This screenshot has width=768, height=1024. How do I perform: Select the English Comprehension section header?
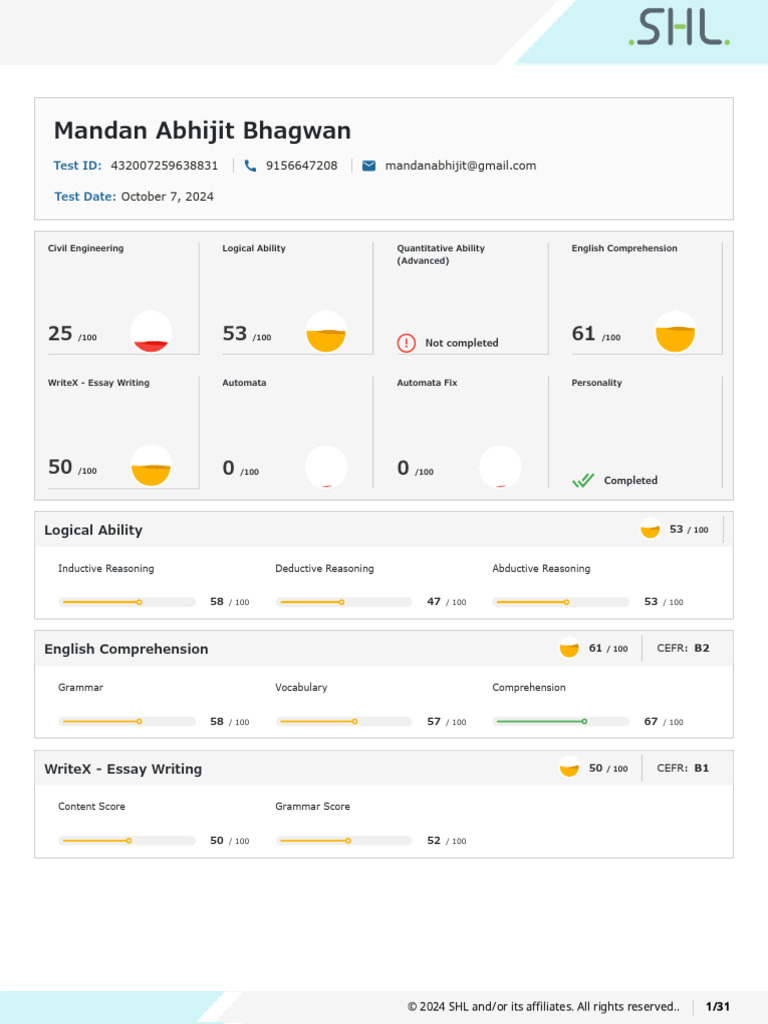click(126, 649)
